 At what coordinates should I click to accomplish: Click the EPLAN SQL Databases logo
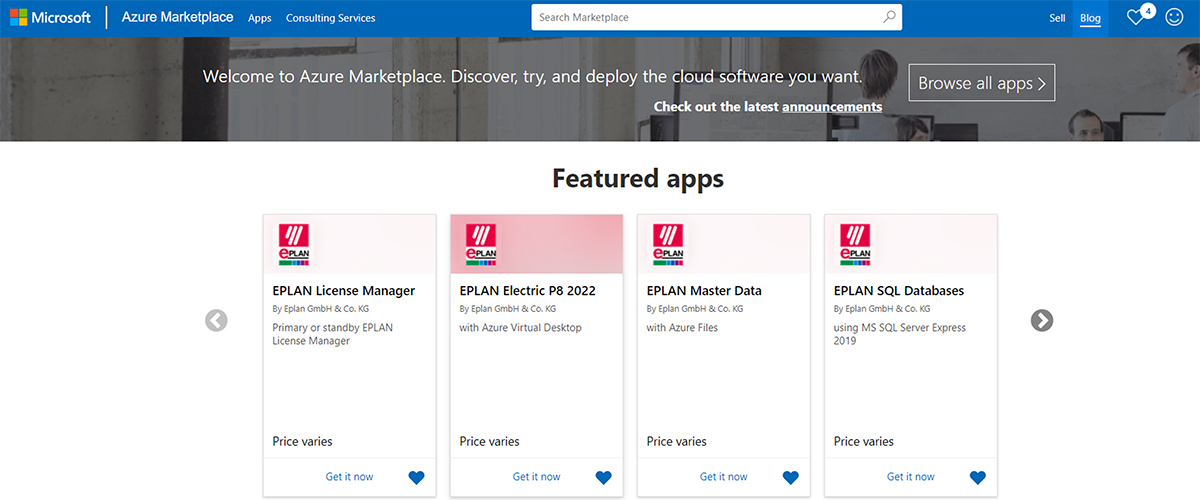854,244
